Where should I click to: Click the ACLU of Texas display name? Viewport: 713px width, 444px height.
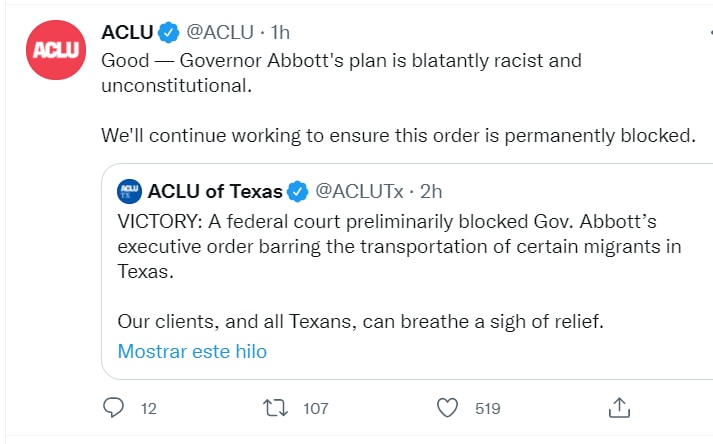pos(215,190)
